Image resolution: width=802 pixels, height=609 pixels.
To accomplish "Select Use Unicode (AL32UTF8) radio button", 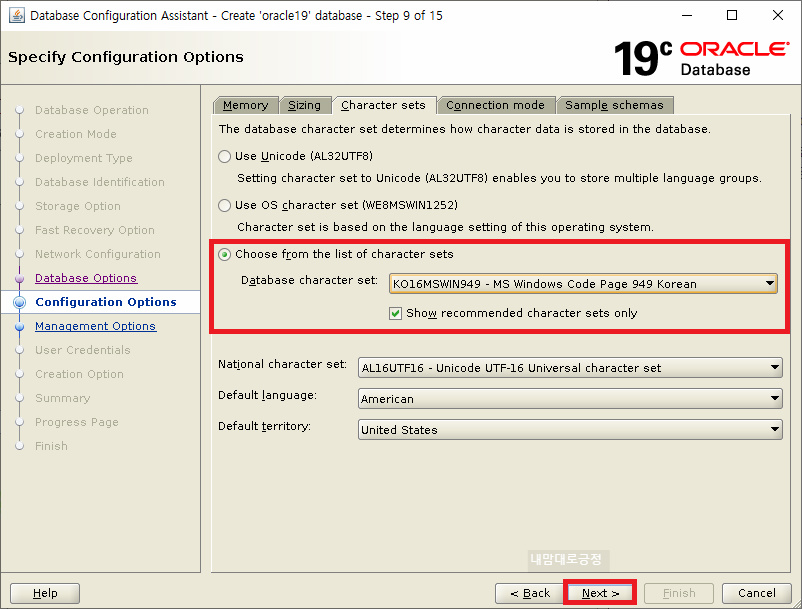I will point(224,156).
